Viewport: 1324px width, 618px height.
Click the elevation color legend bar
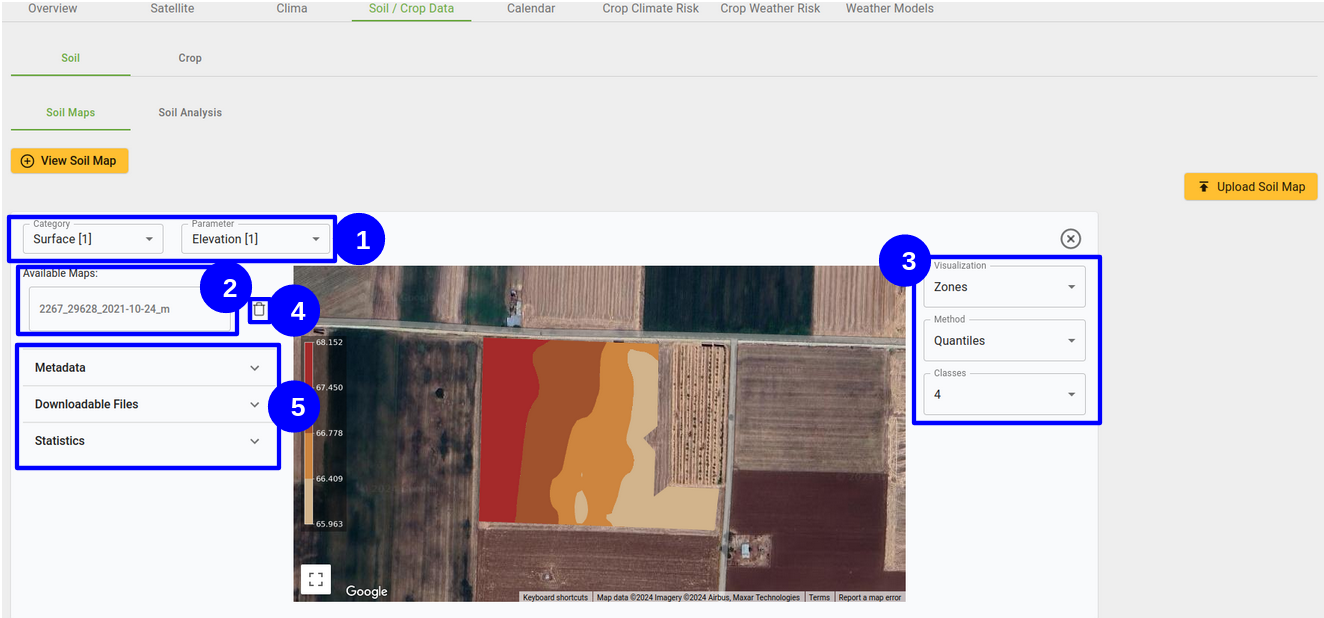309,433
